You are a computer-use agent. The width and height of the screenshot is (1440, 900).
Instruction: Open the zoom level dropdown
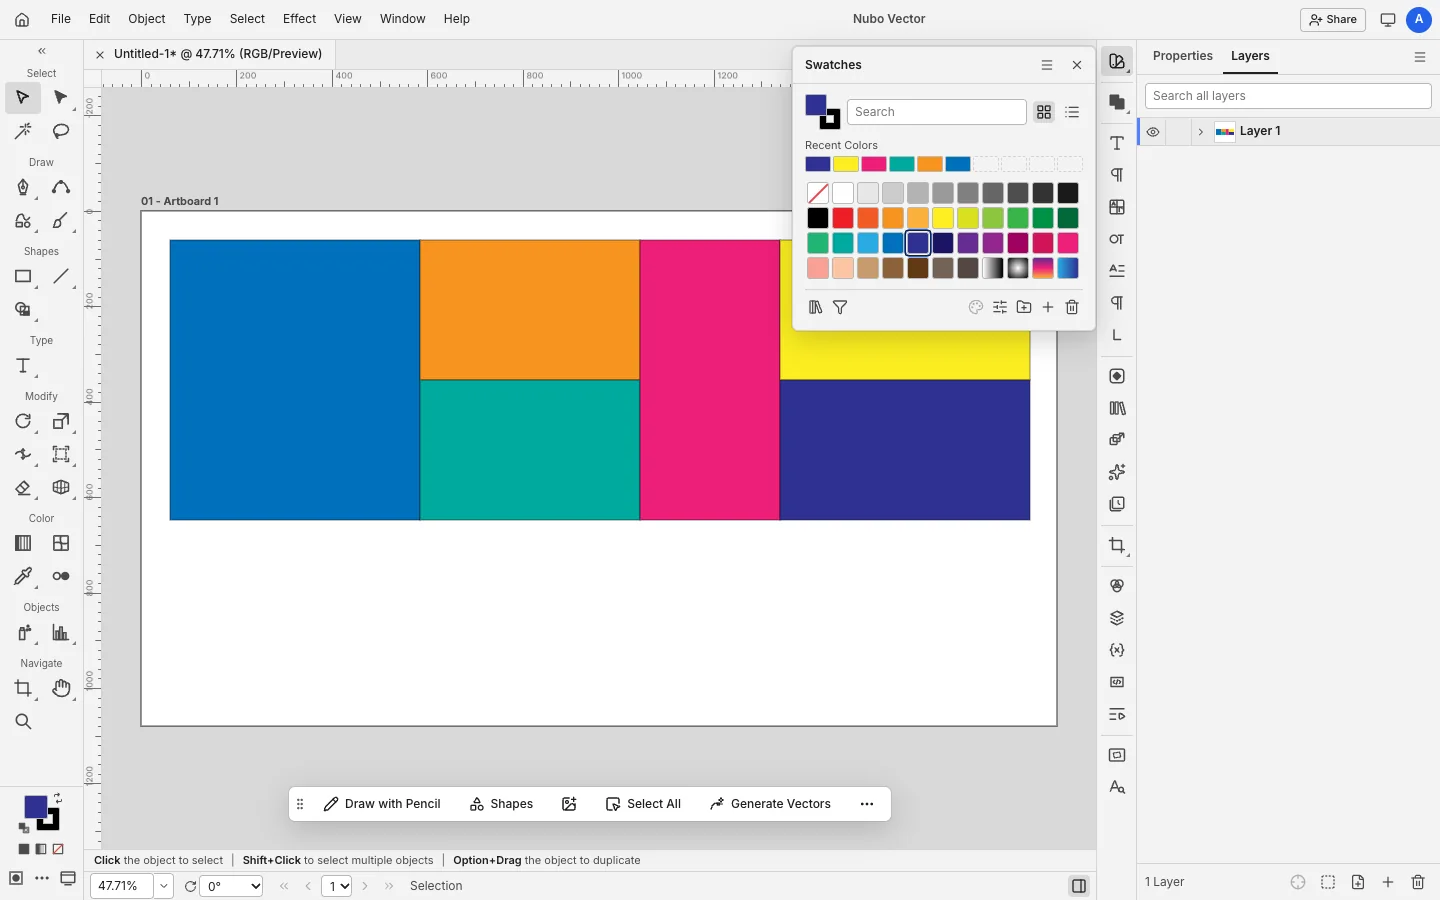pyautogui.click(x=164, y=886)
